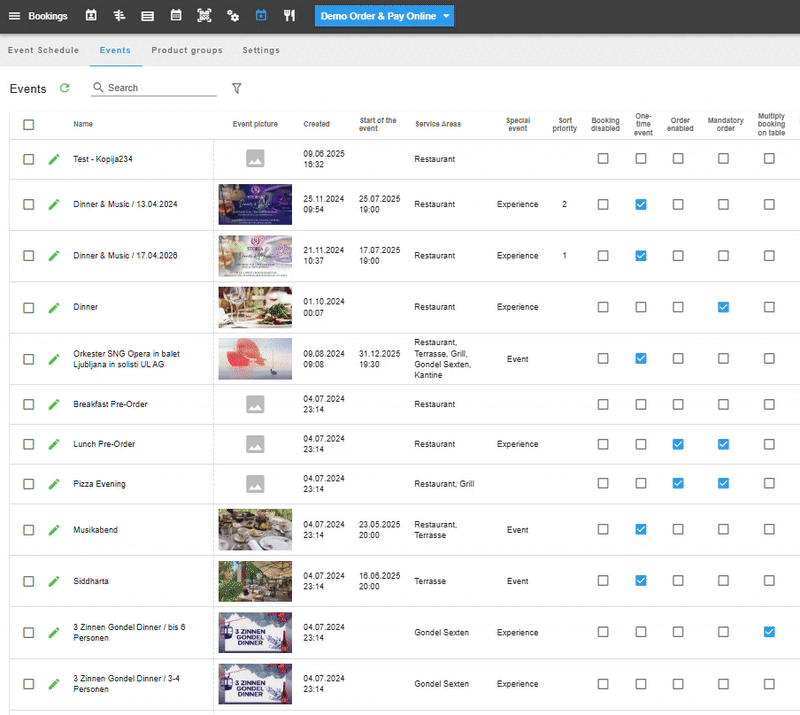Tick the select-all checkbox in header
Screen dimensions: 800x715
tap(29, 125)
